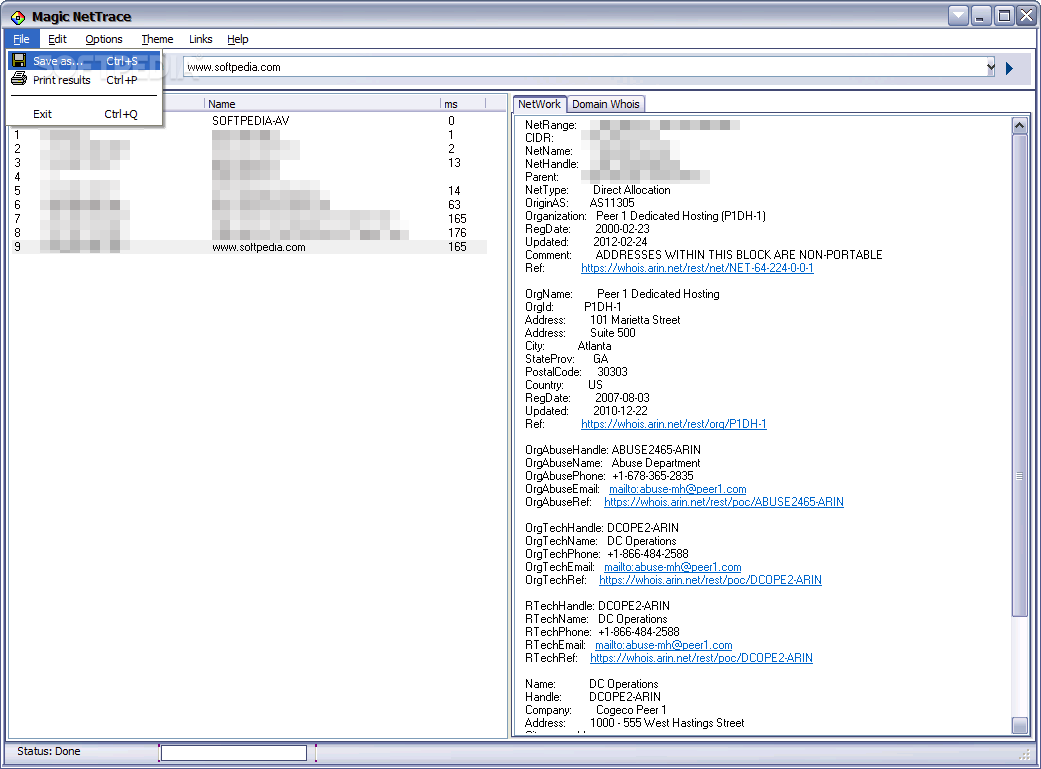This screenshot has height=769, width=1041.
Task: Click the www.softpedia.com address input field
Action: [584, 66]
